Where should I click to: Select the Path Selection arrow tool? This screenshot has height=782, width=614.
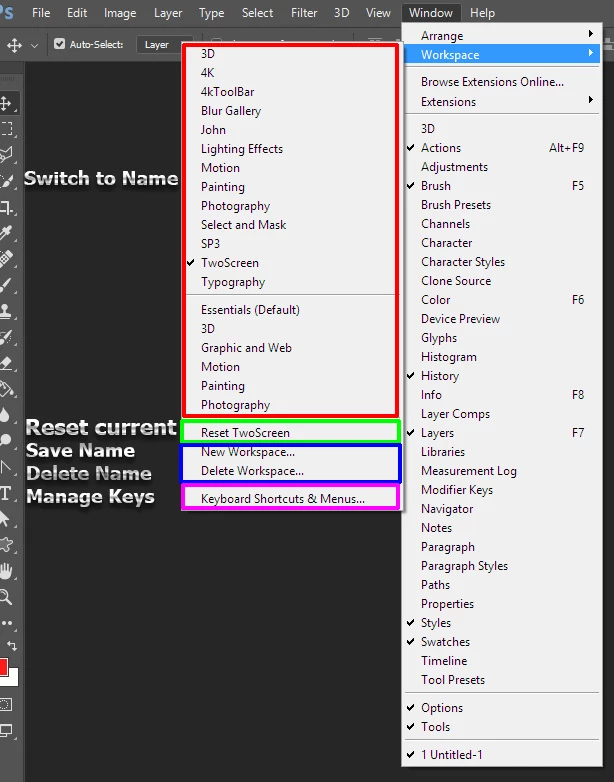tap(5, 519)
